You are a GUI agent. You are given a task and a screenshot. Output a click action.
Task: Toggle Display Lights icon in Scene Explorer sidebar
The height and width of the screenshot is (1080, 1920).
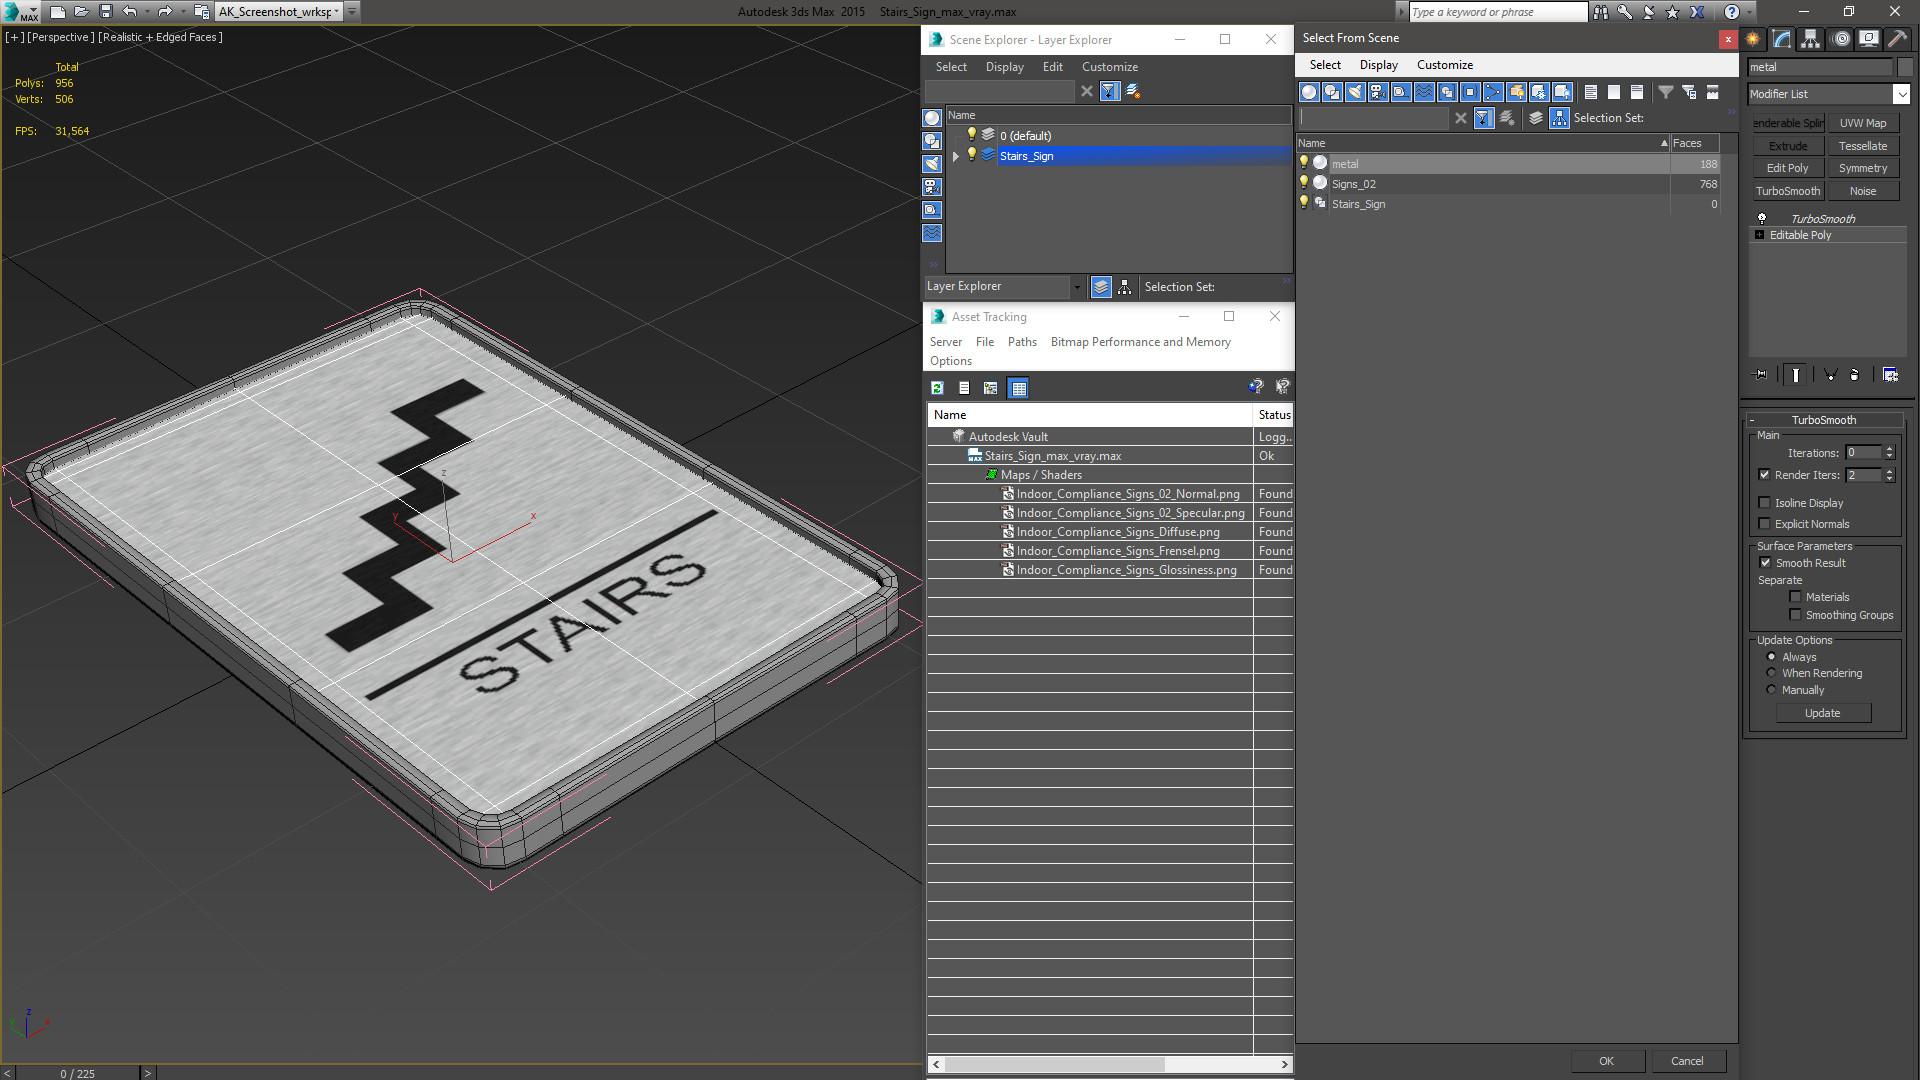point(932,164)
